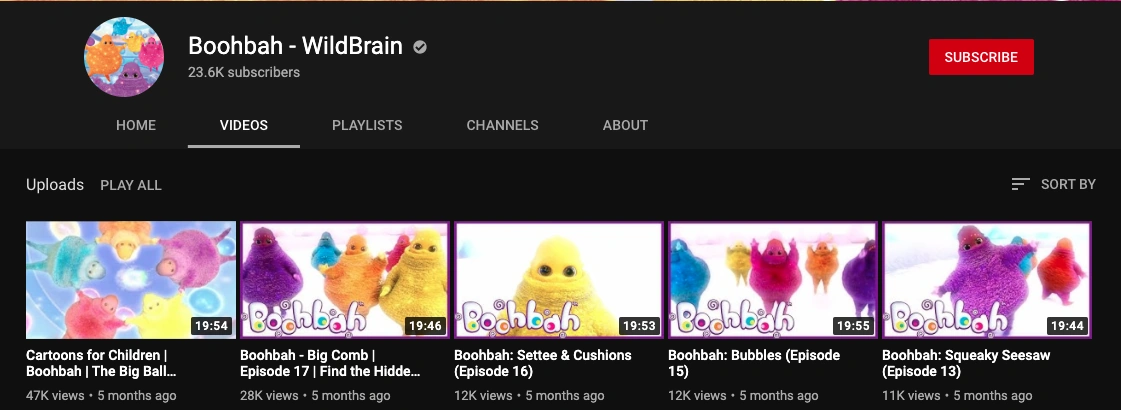The height and width of the screenshot is (410, 1121).
Task: Click the 19:55 duration badge
Action: point(853,326)
